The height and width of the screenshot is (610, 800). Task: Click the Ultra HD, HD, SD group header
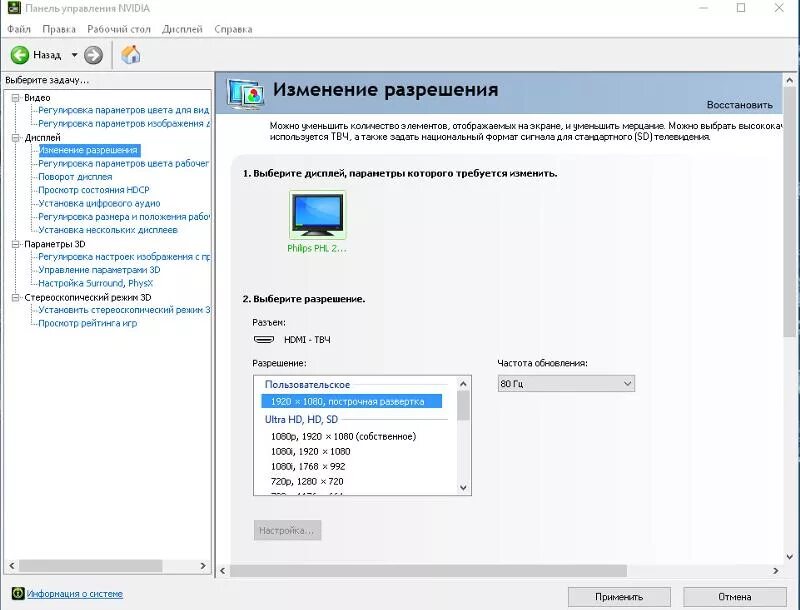(x=301, y=419)
